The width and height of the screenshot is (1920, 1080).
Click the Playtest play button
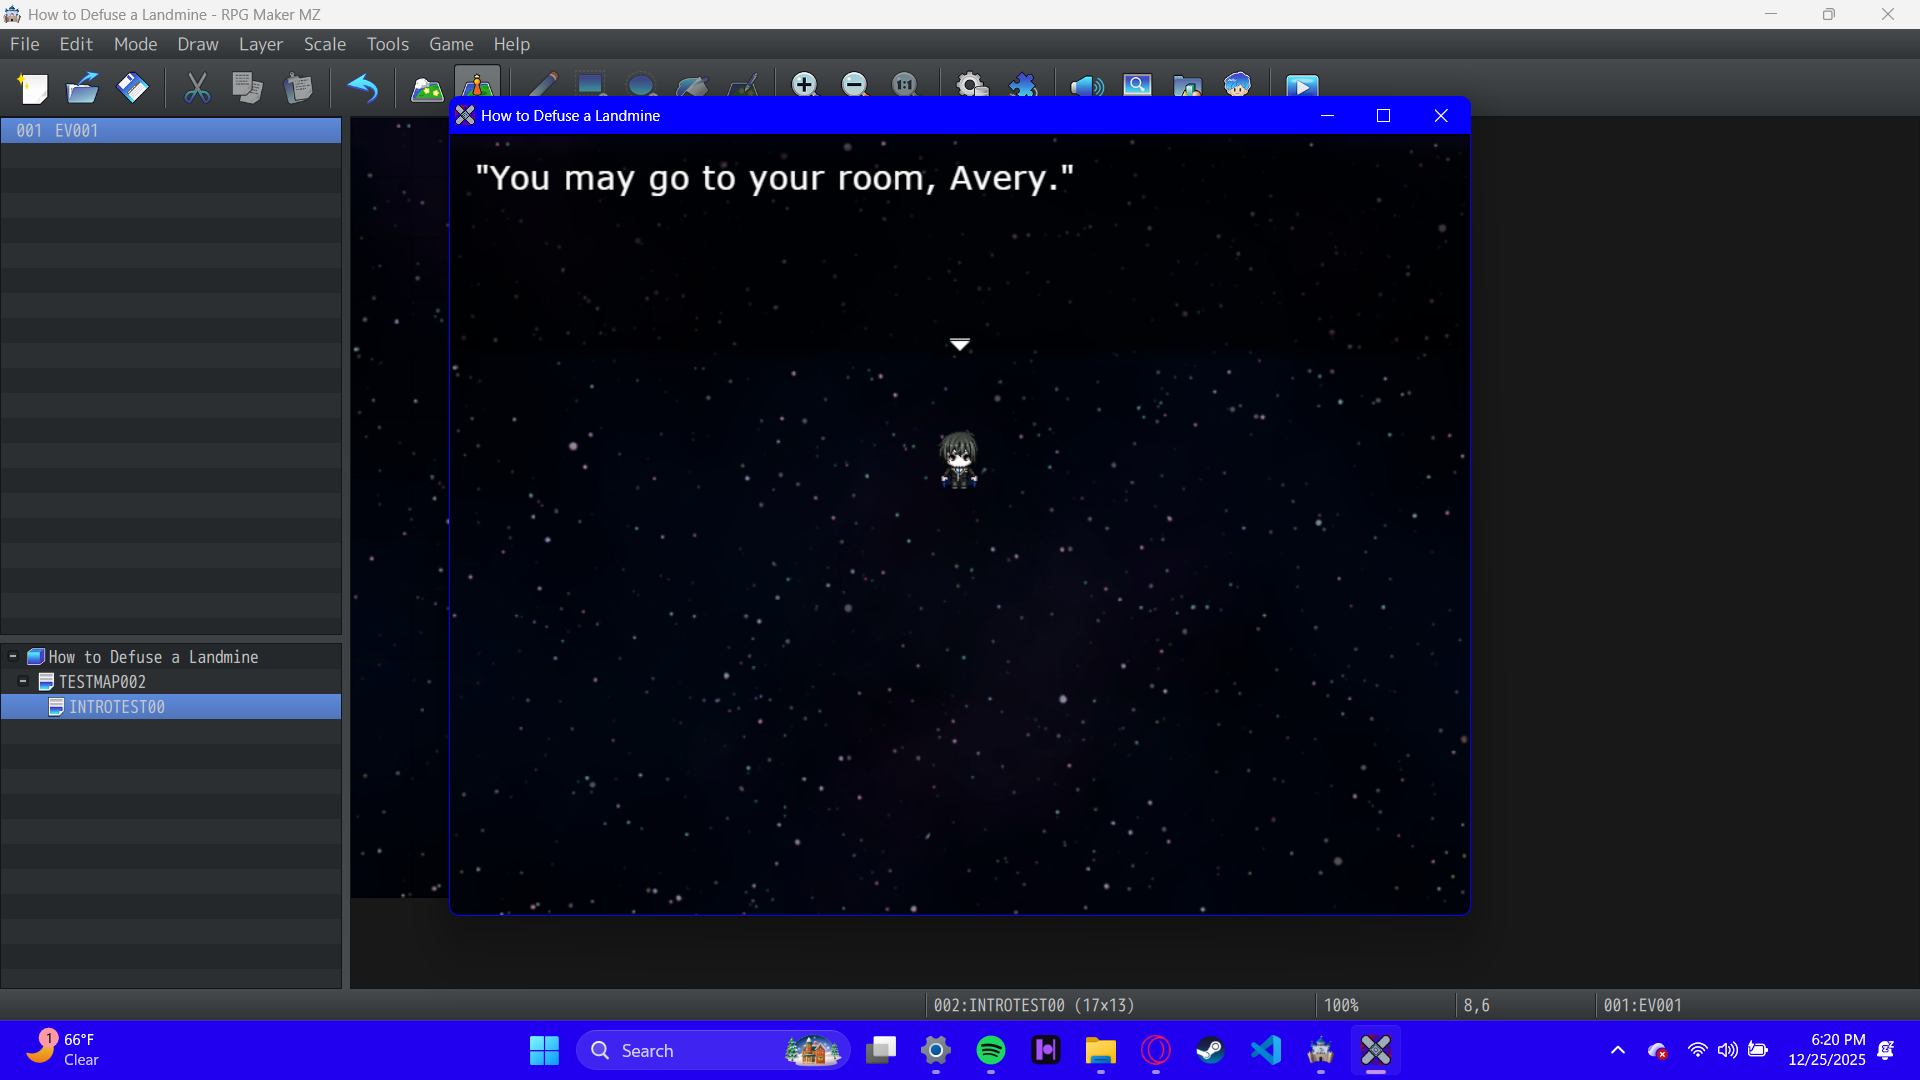click(1301, 87)
